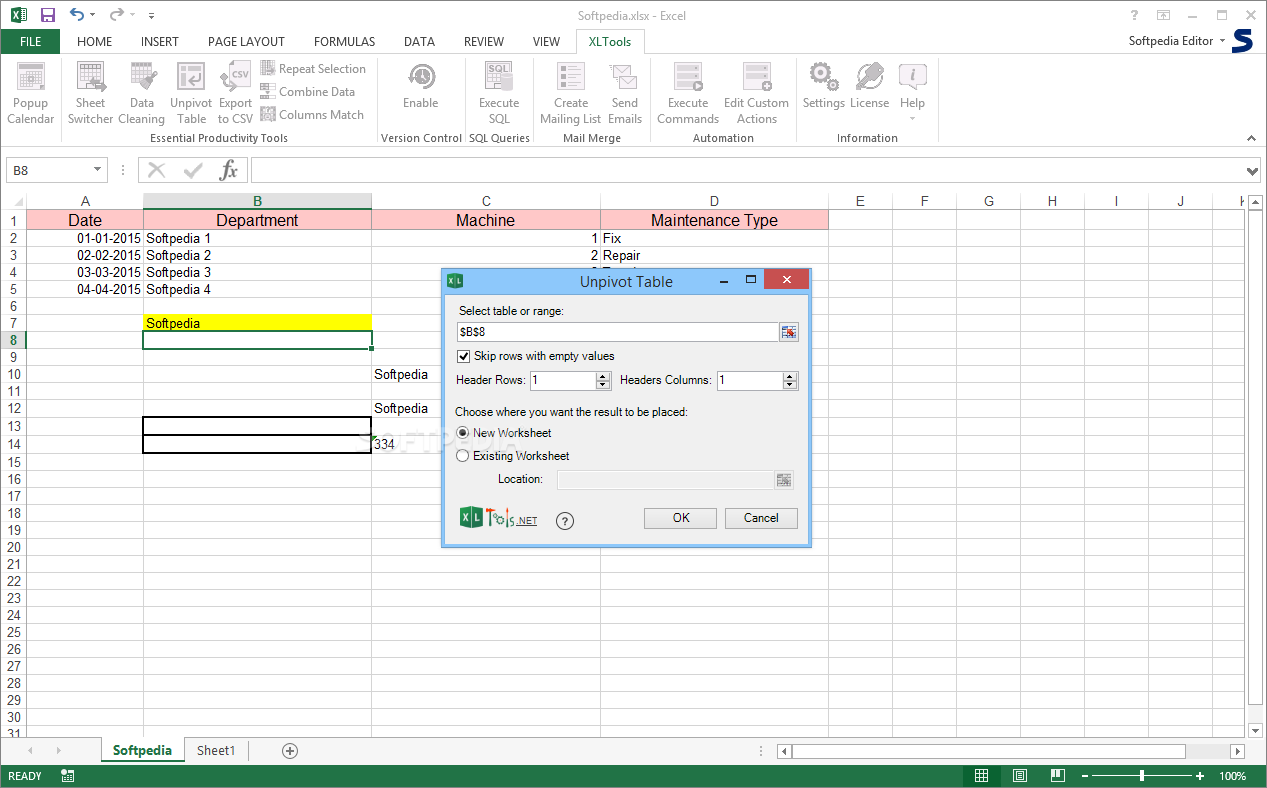
Task: Open XLTools Settings
Action: coord(824,87)
